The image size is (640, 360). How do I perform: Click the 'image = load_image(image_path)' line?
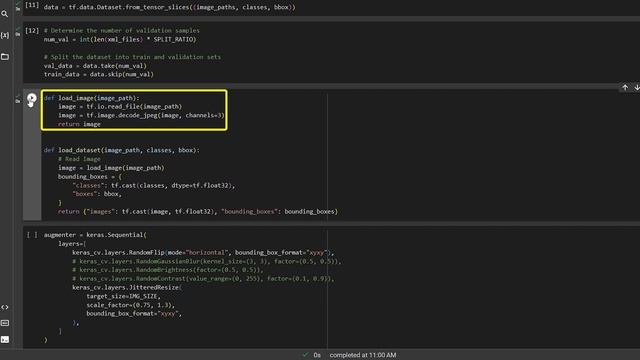[111, 168]
